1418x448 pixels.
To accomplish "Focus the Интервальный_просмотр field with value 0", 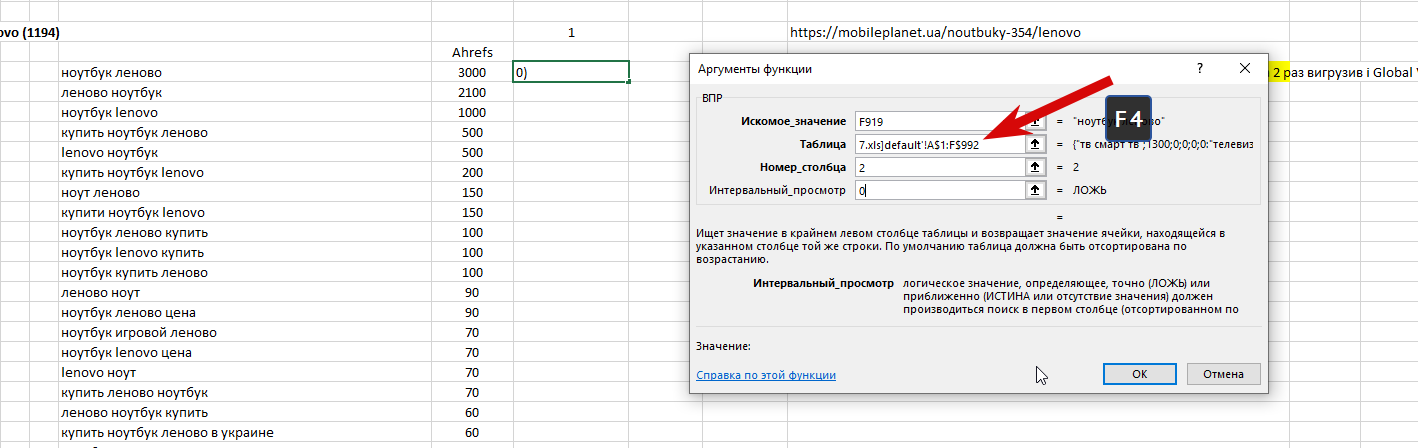I will [940, 190].
